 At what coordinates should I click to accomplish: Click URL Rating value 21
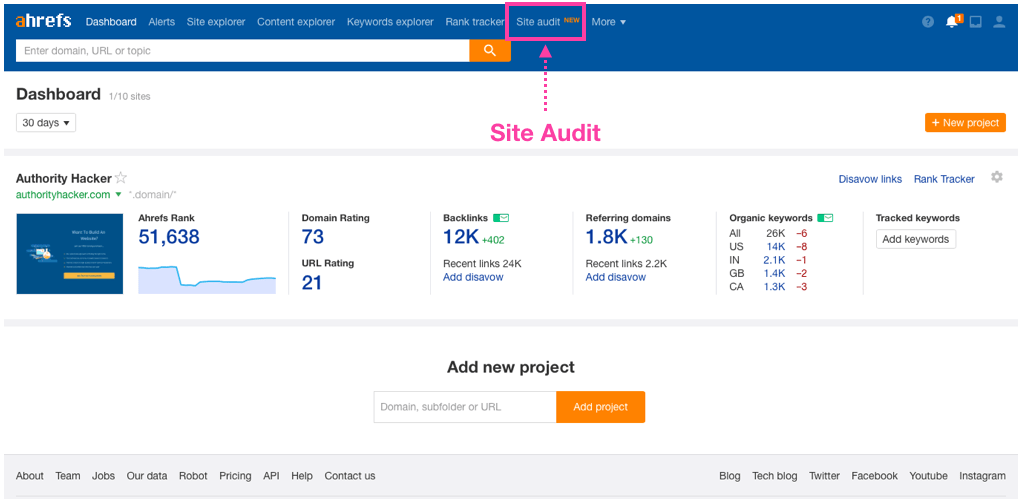coord(312,283)
